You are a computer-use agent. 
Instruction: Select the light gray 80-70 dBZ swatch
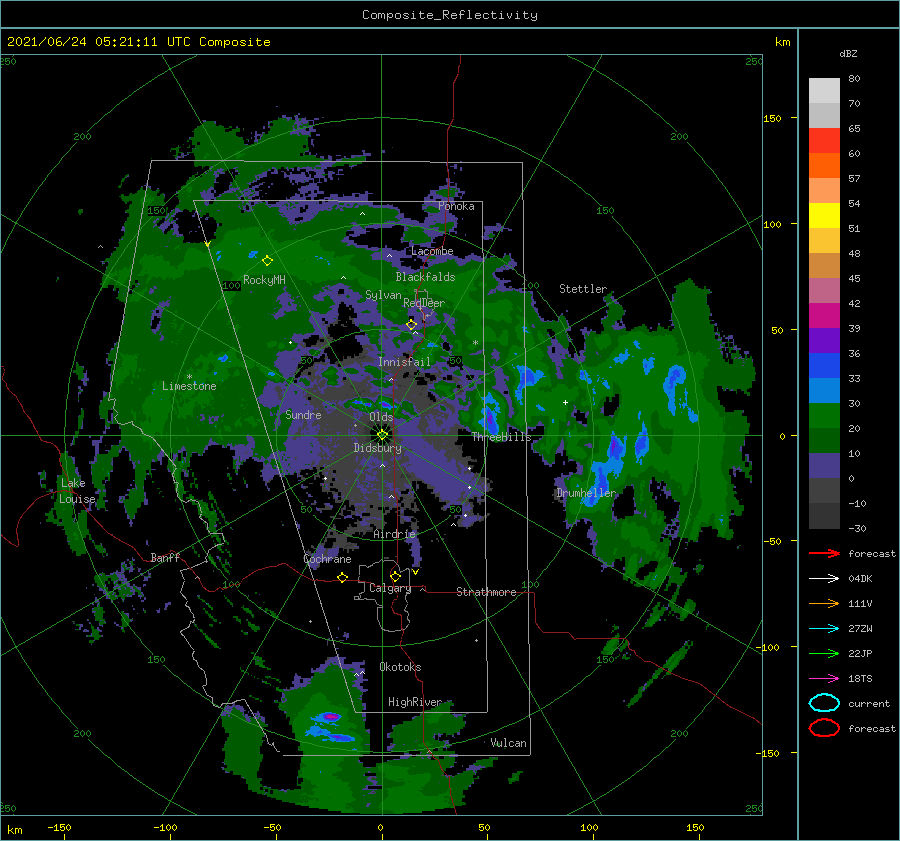point(824,91)
